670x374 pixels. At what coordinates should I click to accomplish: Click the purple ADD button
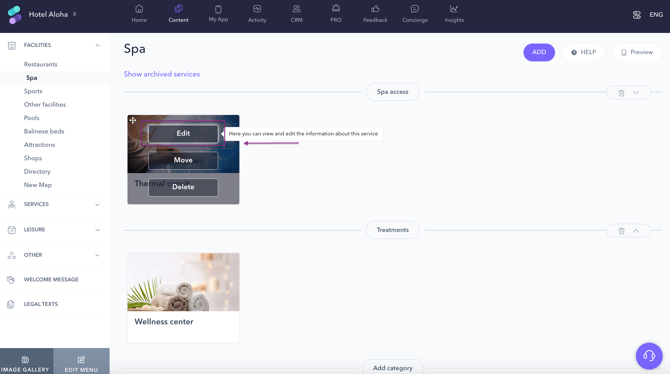click(x=539, y=52)
